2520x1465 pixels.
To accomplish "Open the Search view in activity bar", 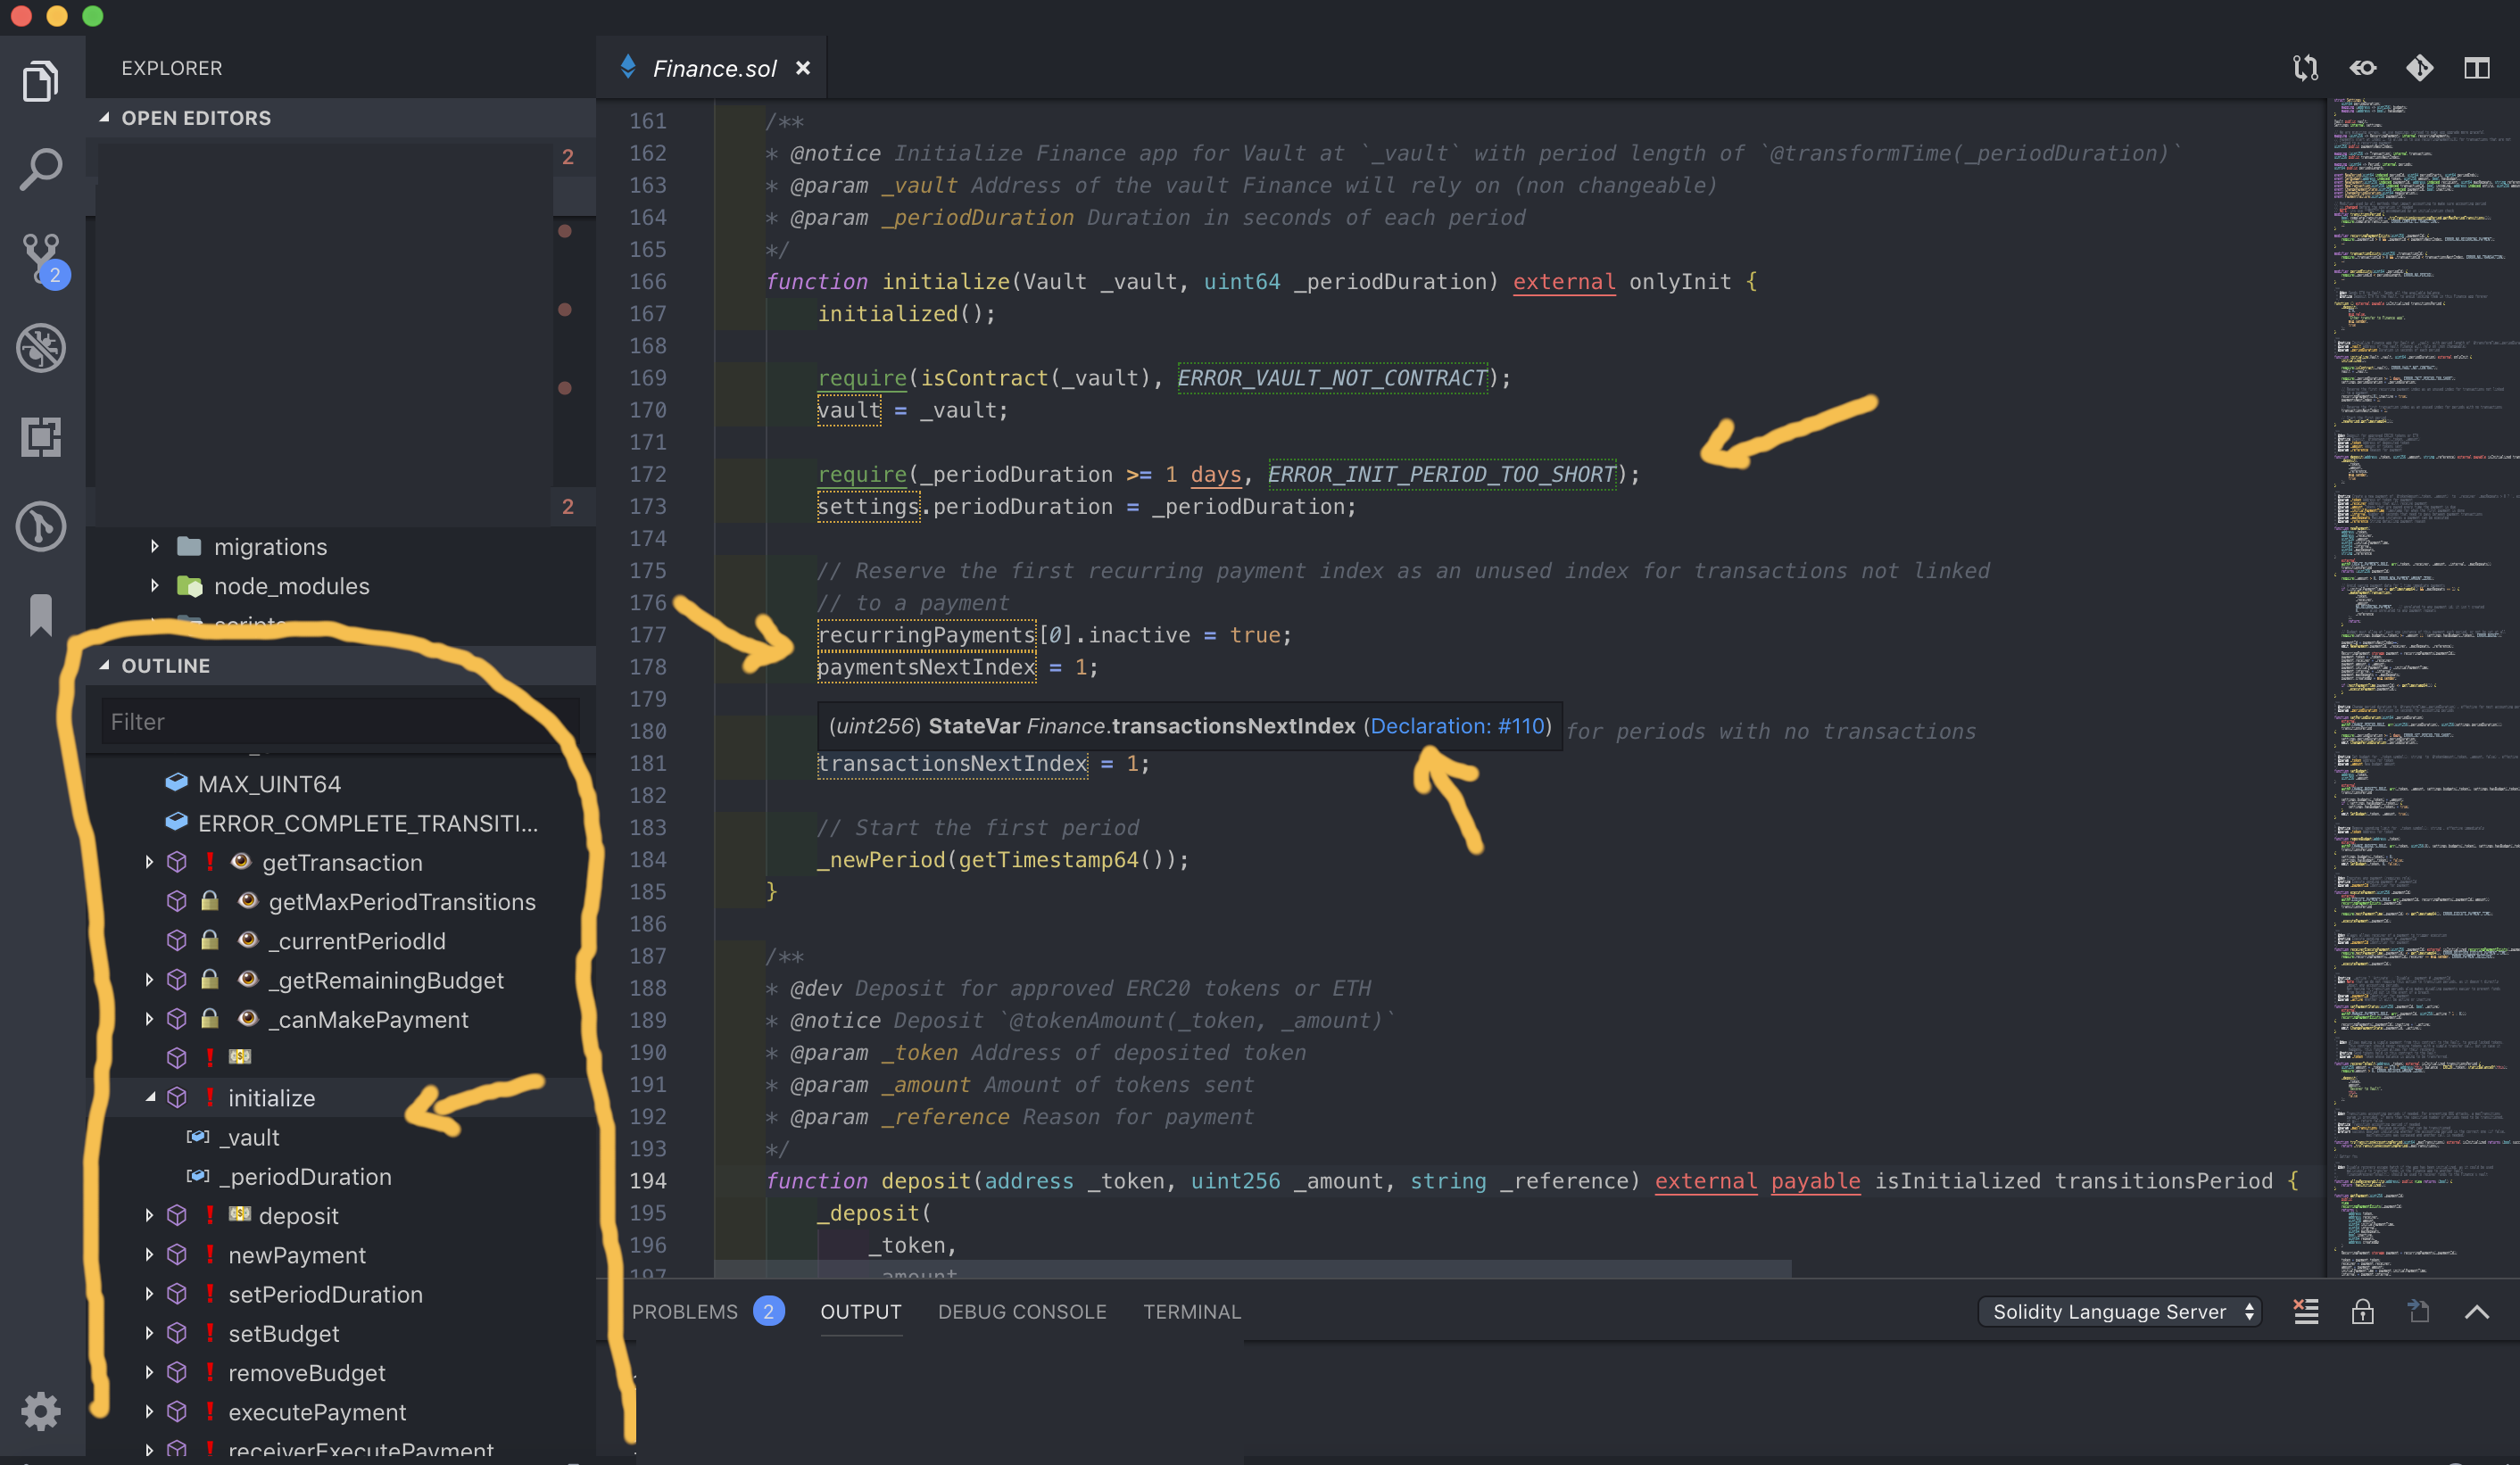I will click(x=41, y=169).
